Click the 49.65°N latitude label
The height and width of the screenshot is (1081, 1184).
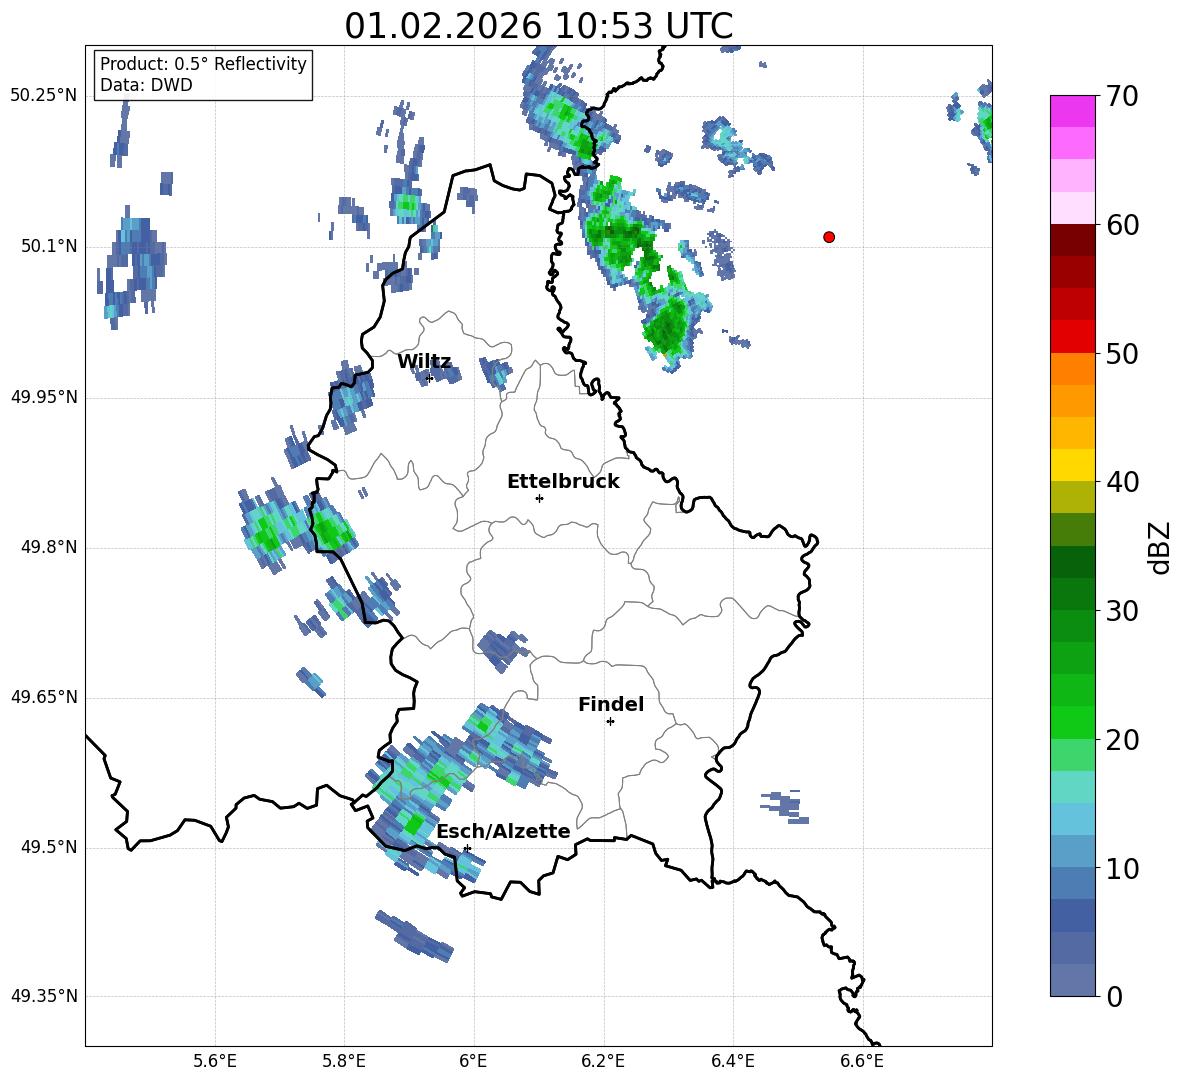pos(44,697)
